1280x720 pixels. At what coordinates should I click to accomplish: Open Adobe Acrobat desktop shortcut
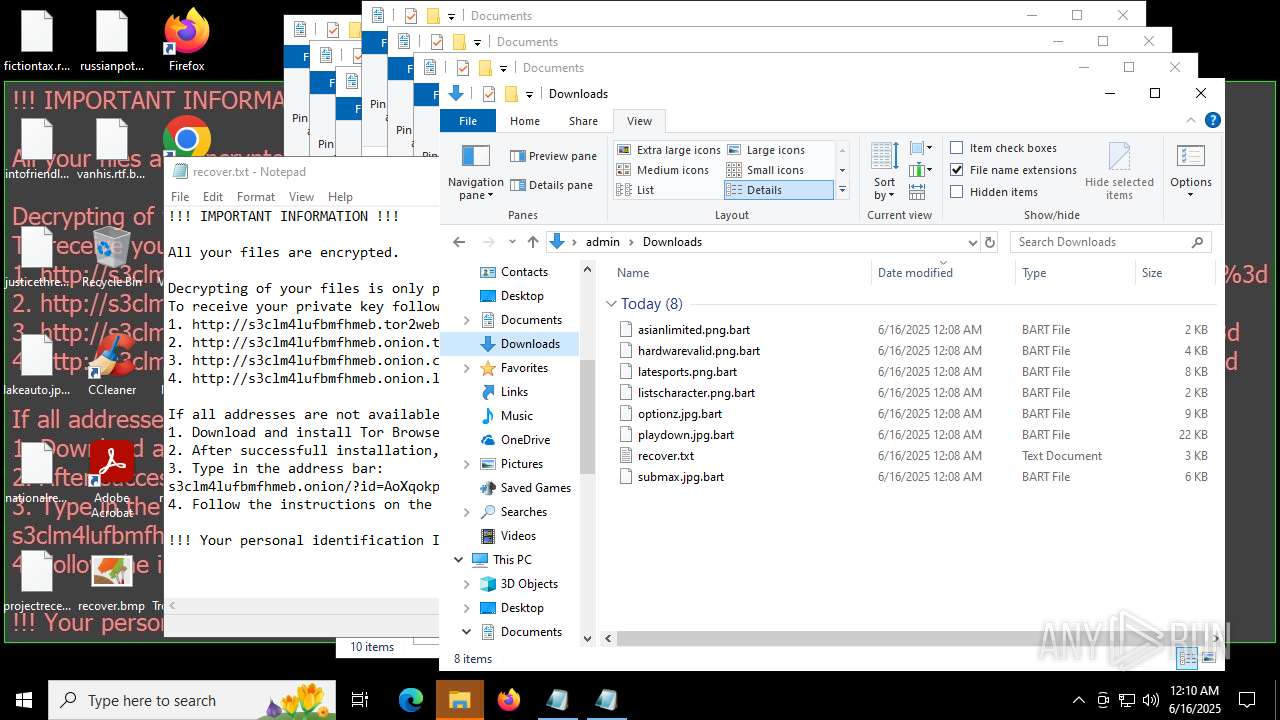112,479
